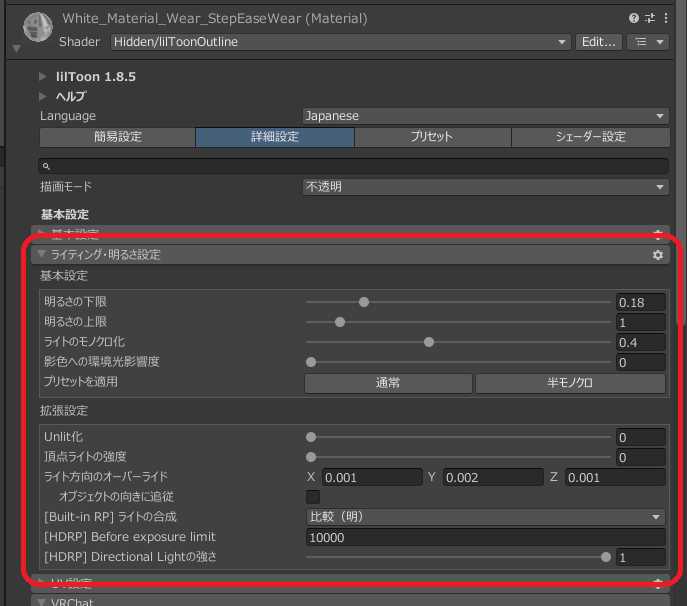Click the property search field
Viewport: 687px width, 606px height.
coord(354,166)
